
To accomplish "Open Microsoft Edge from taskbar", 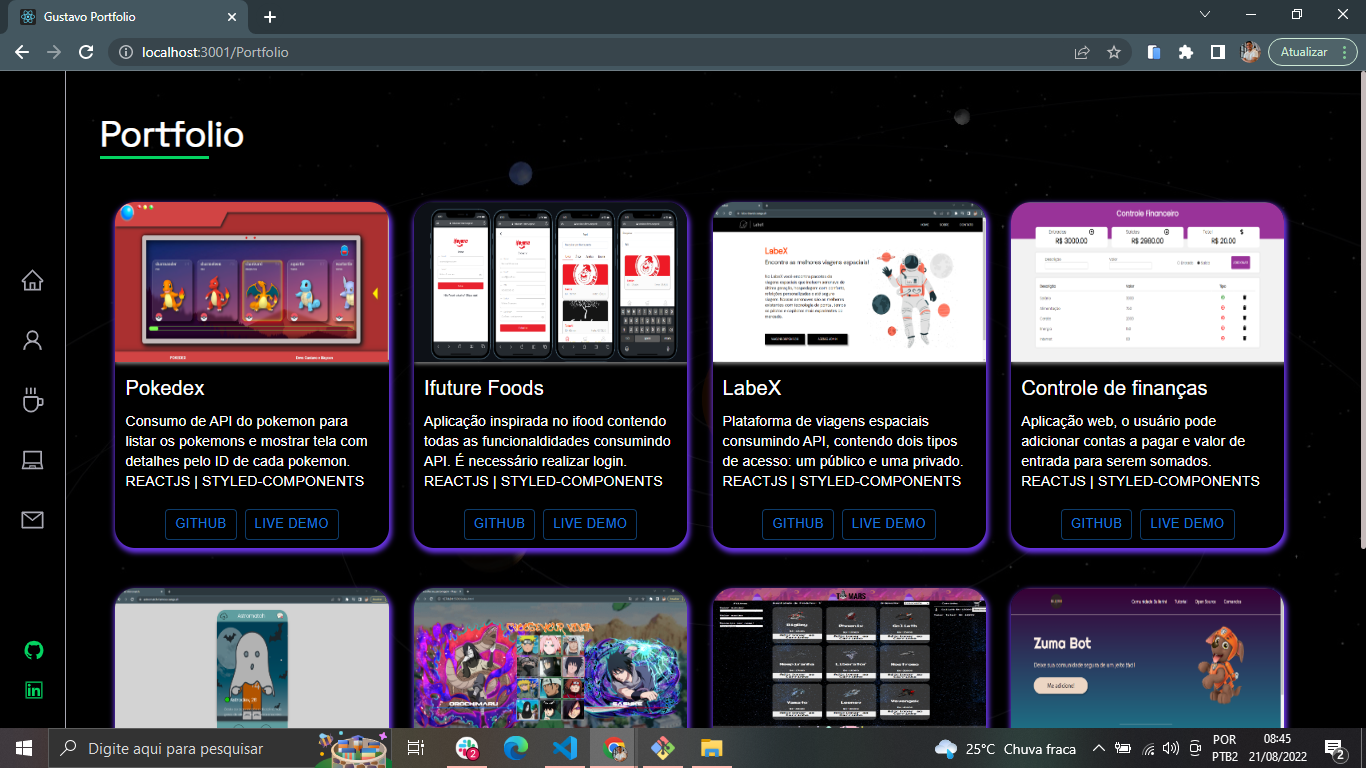I will point(516,748).
